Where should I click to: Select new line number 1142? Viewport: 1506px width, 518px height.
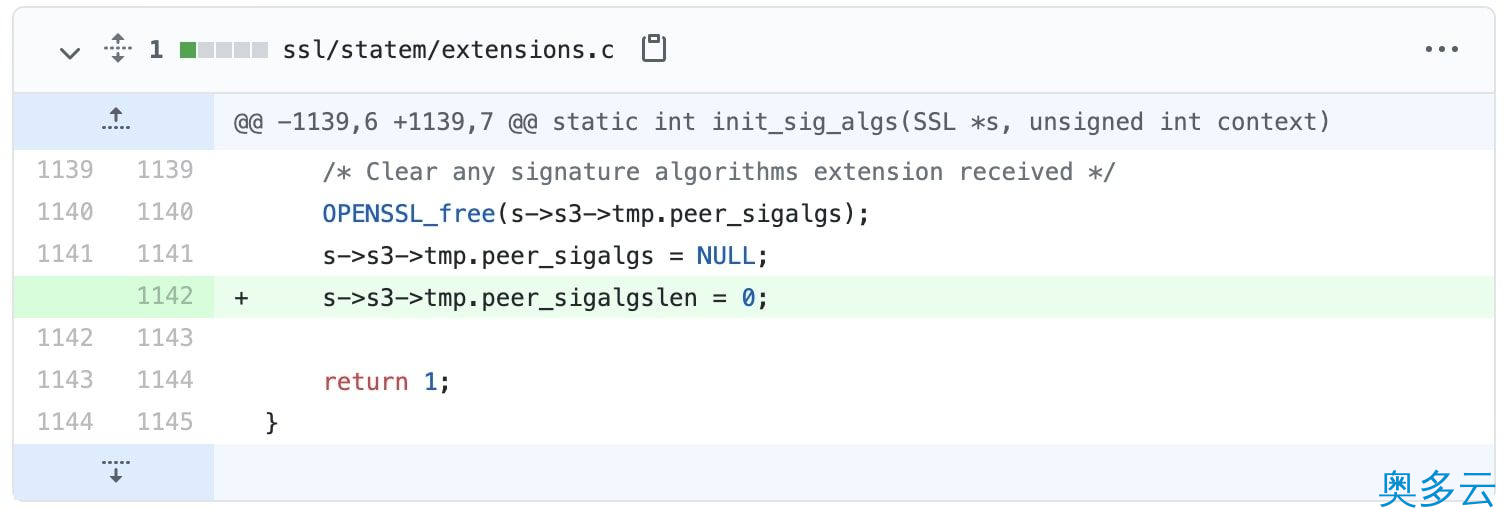point(165,296)
